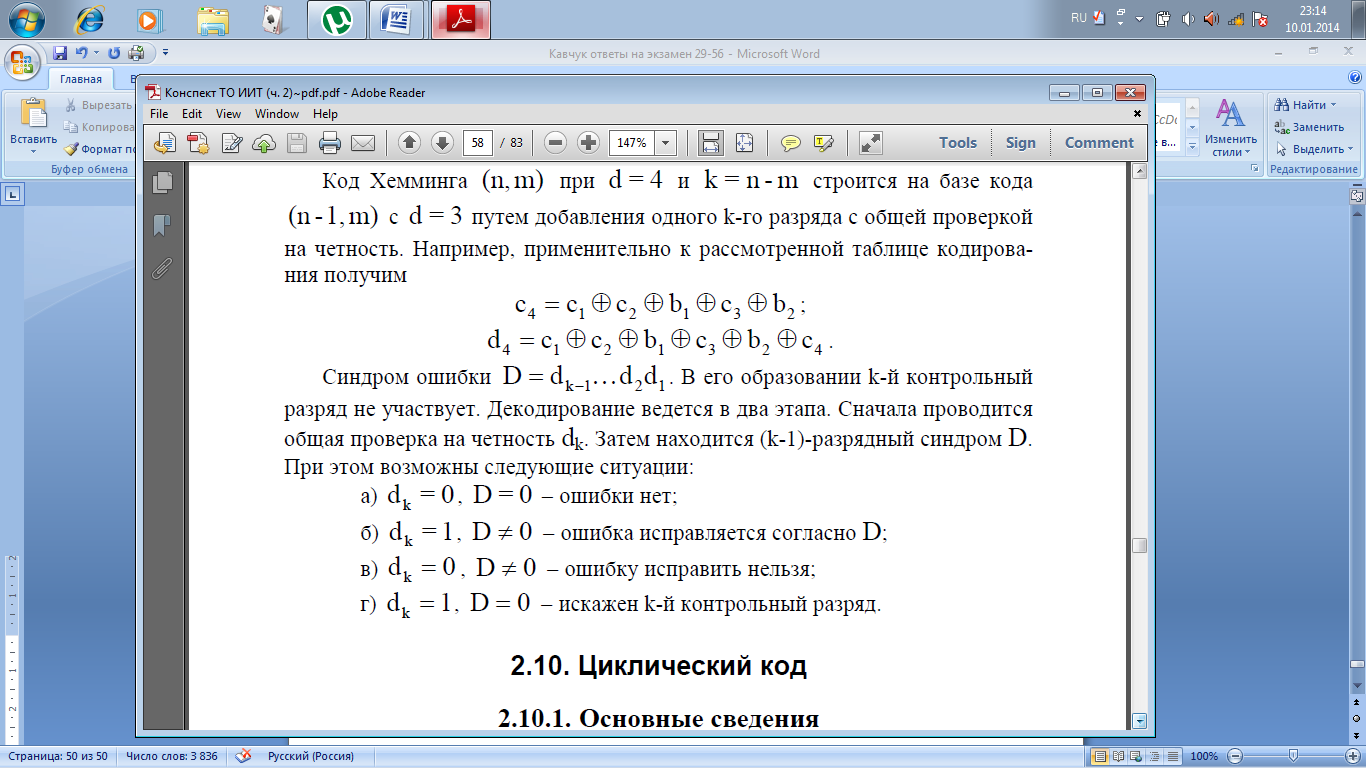The height and width of the screenshot is (768, 1366).
Task: Click Заменить replace in Word ribbon
Action: coord(1310,127)
